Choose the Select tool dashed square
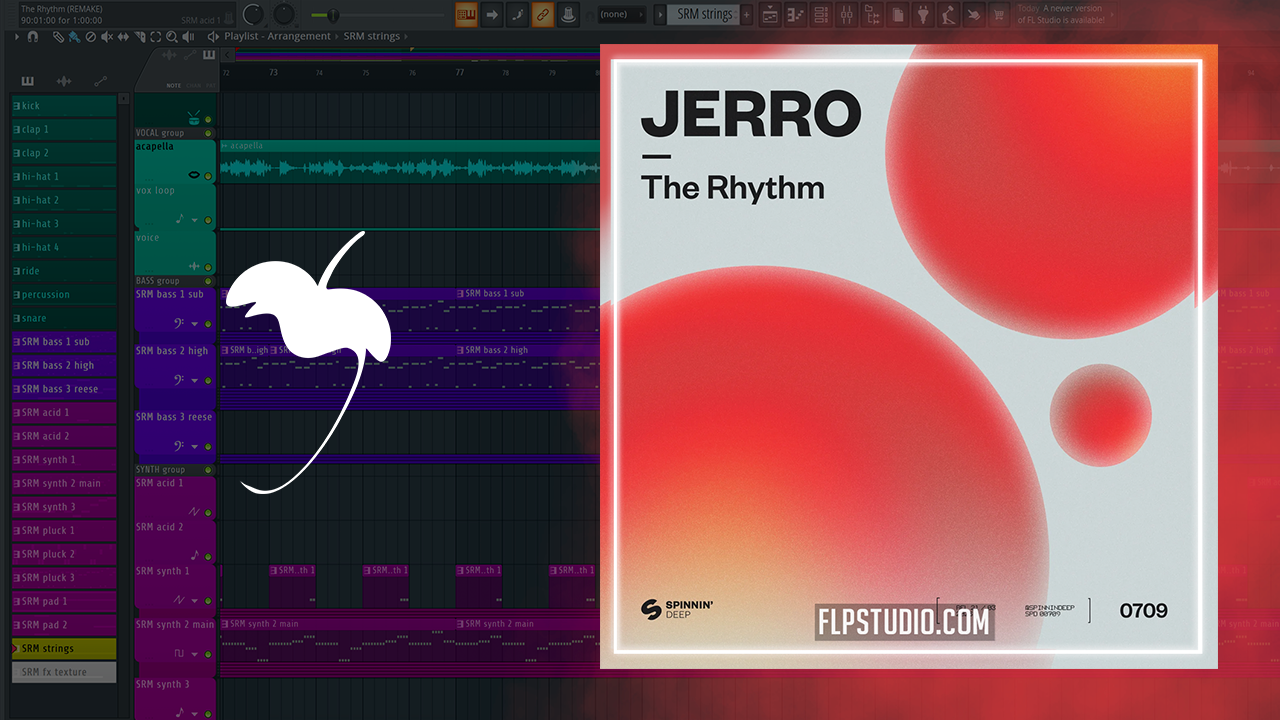1280x720 pixels. tap(156, 36)
